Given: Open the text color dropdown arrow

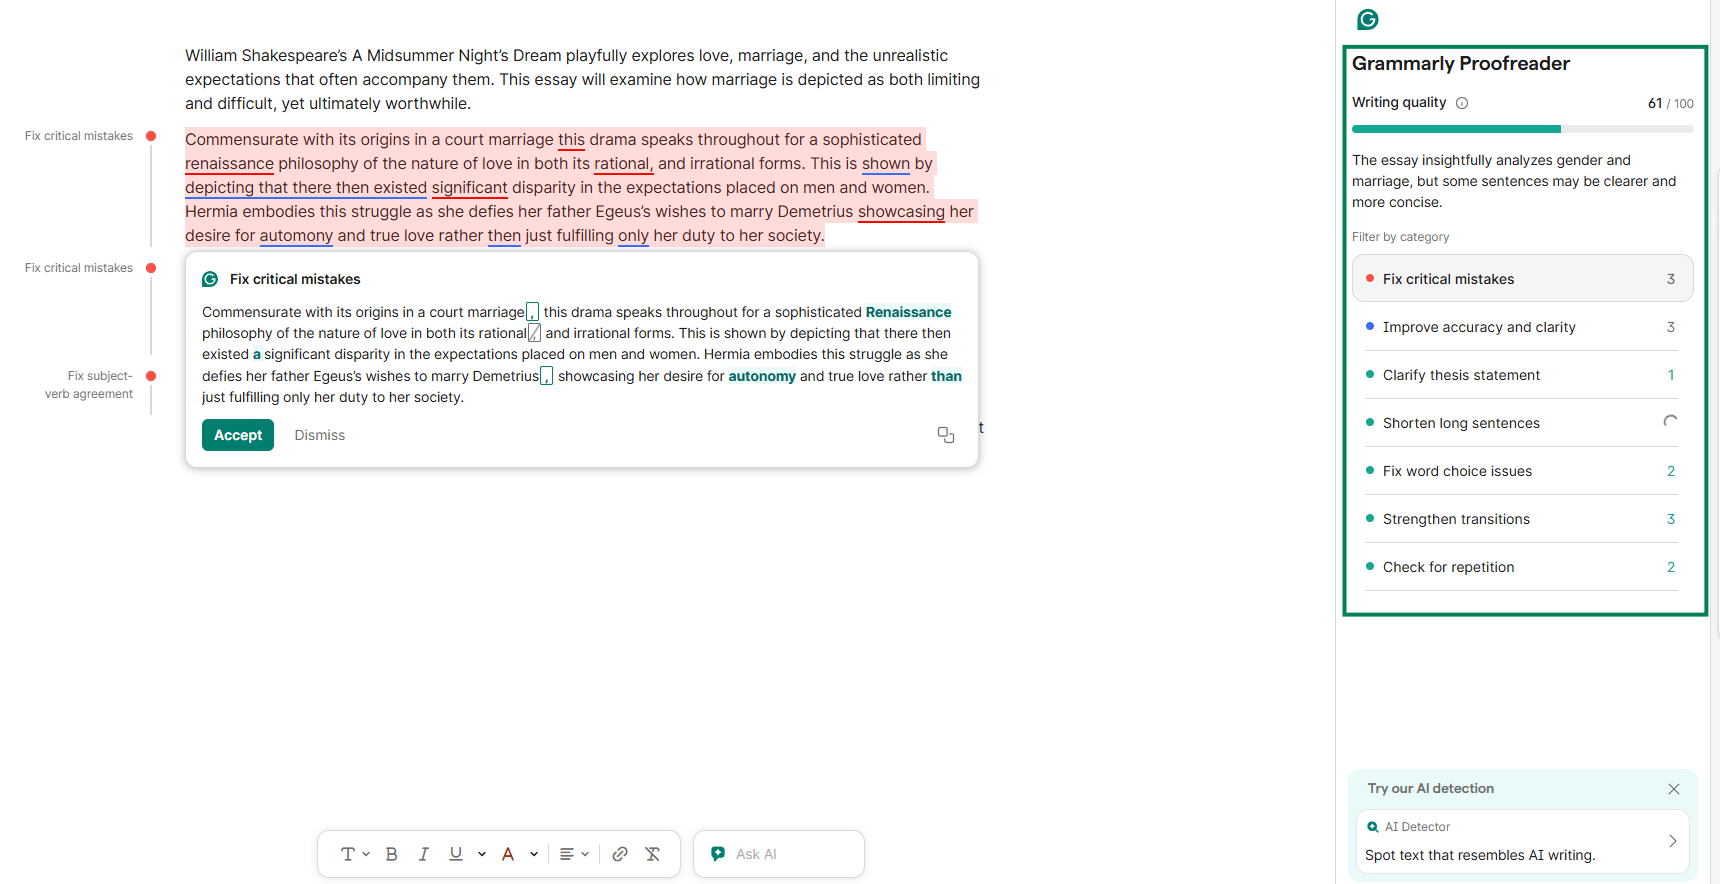Looking at the screenshot, I should tap(534, 854).
